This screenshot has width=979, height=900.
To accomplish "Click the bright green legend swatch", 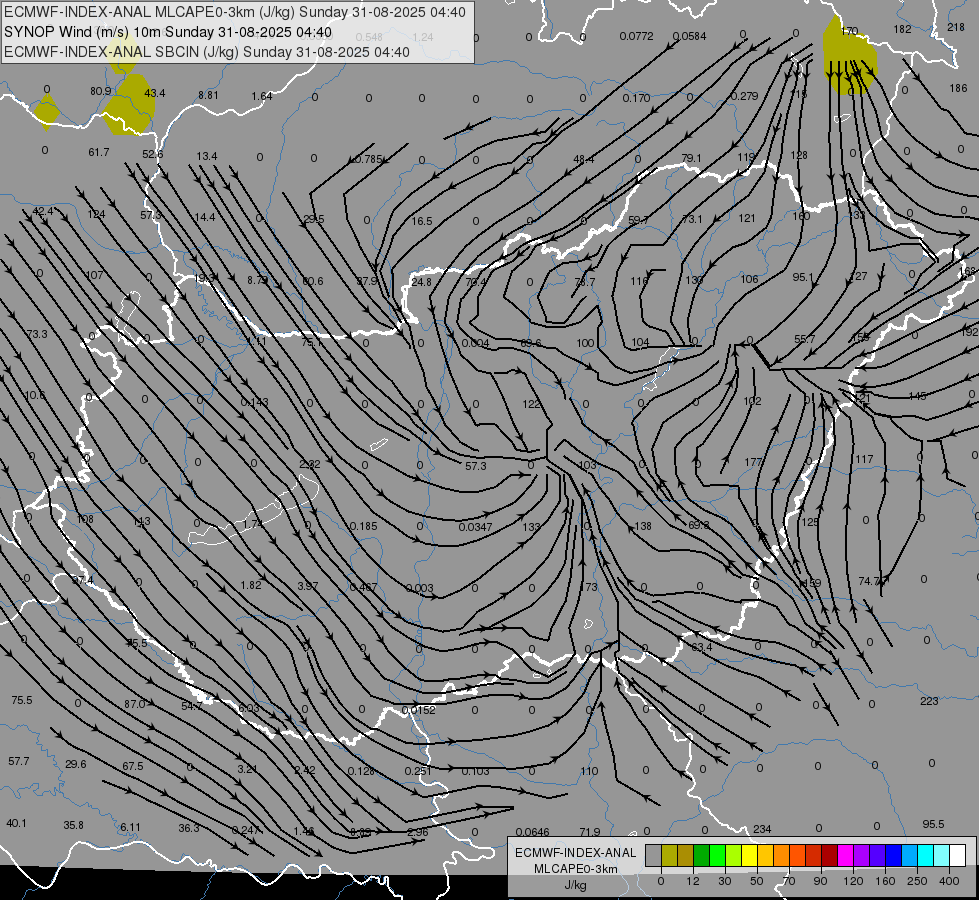I will (718, 855).
